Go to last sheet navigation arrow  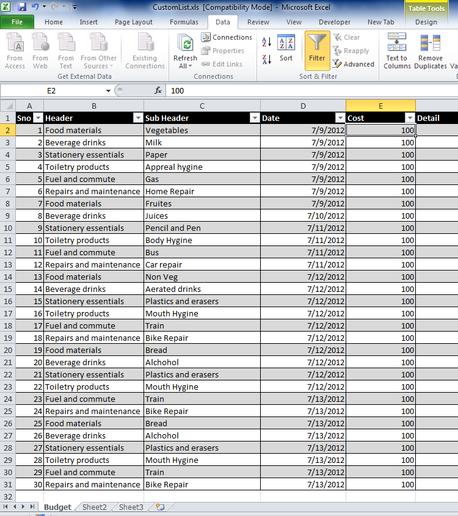click(x=32, y=507)
